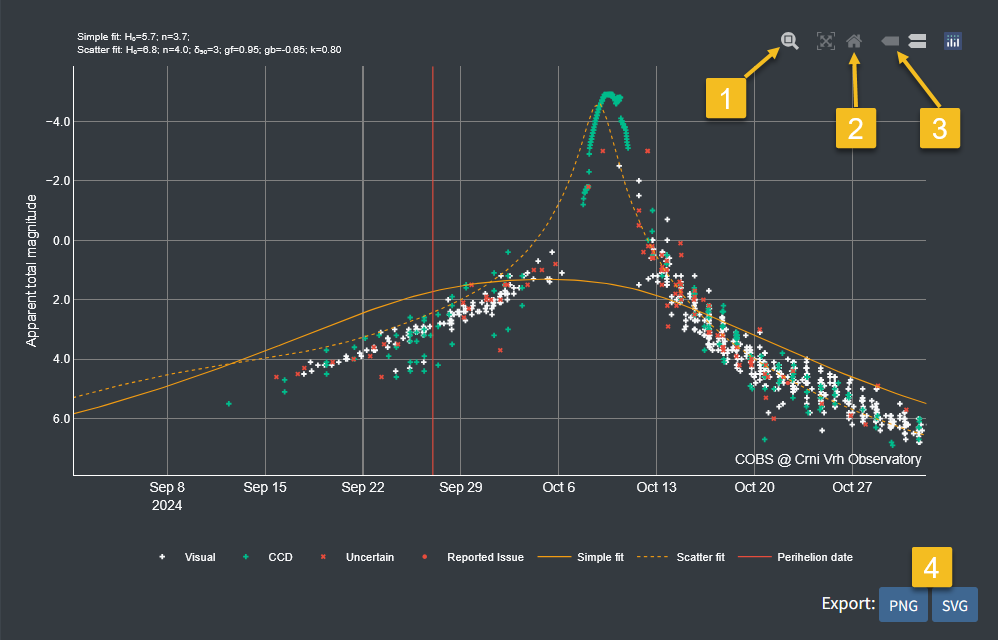
Task: Export the chart as SVG
Action: pos(954,604)
